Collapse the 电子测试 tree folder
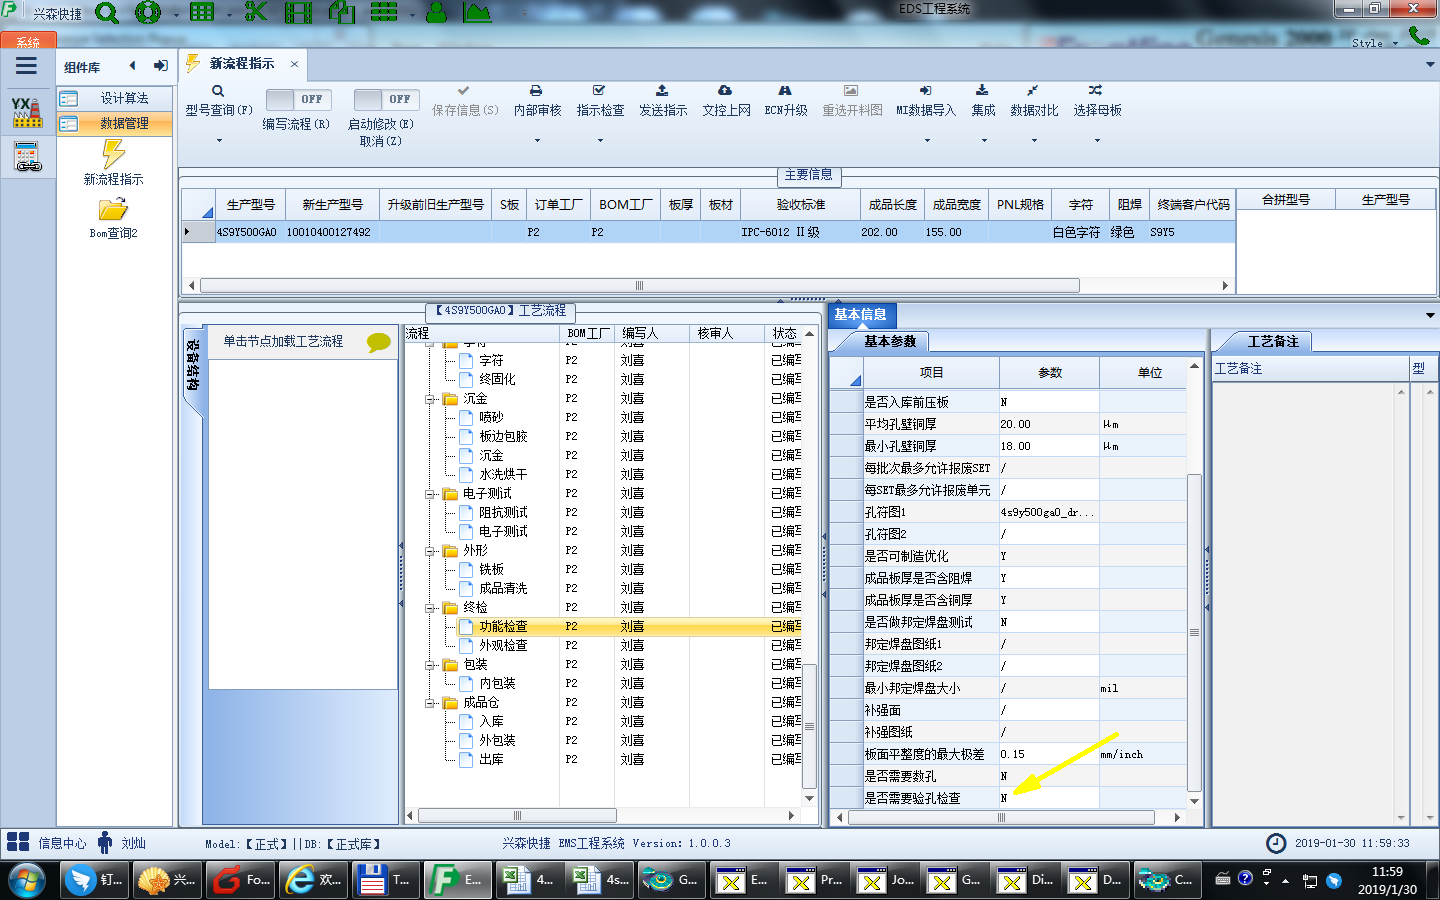Screen dimensions: 1440x900 [430, 494]
